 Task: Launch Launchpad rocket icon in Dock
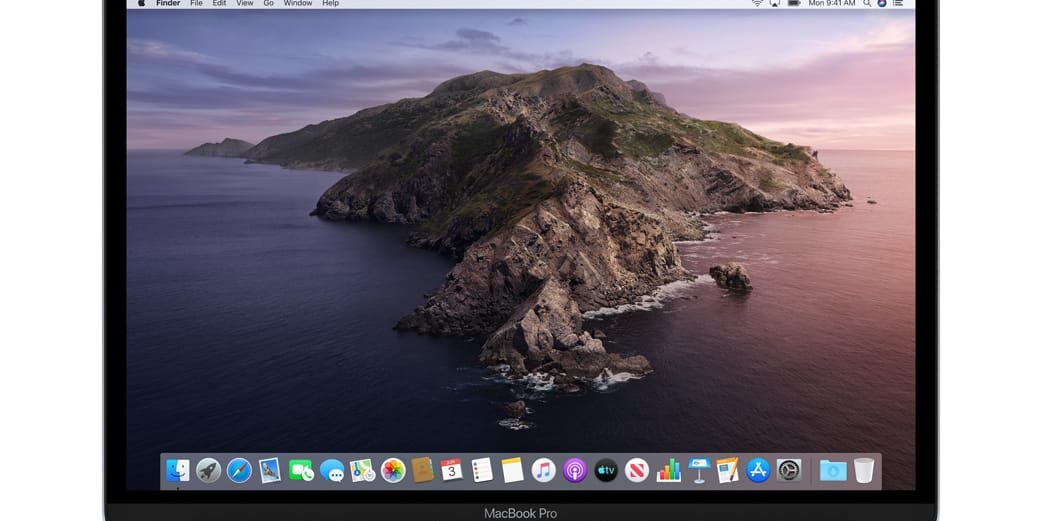click(x=208, y=470)
